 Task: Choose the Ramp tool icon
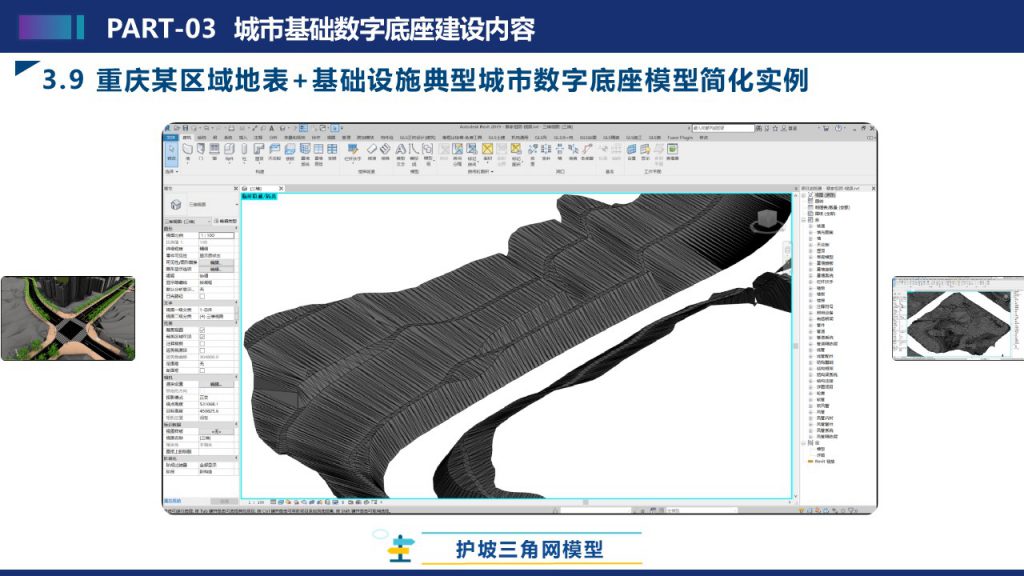coord(372,150)
